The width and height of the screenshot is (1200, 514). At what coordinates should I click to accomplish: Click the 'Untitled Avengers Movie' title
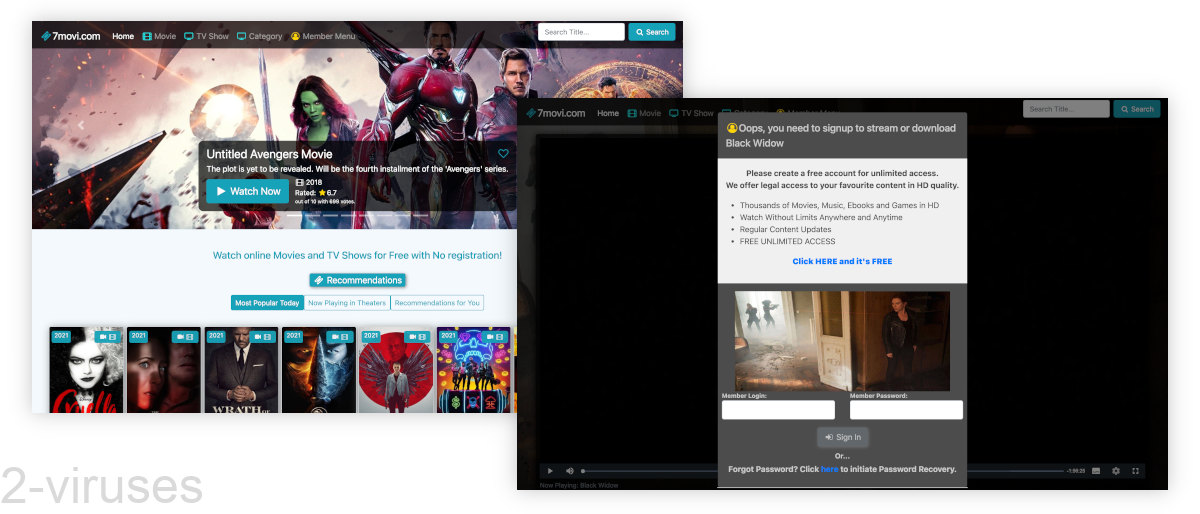[269, 155]
